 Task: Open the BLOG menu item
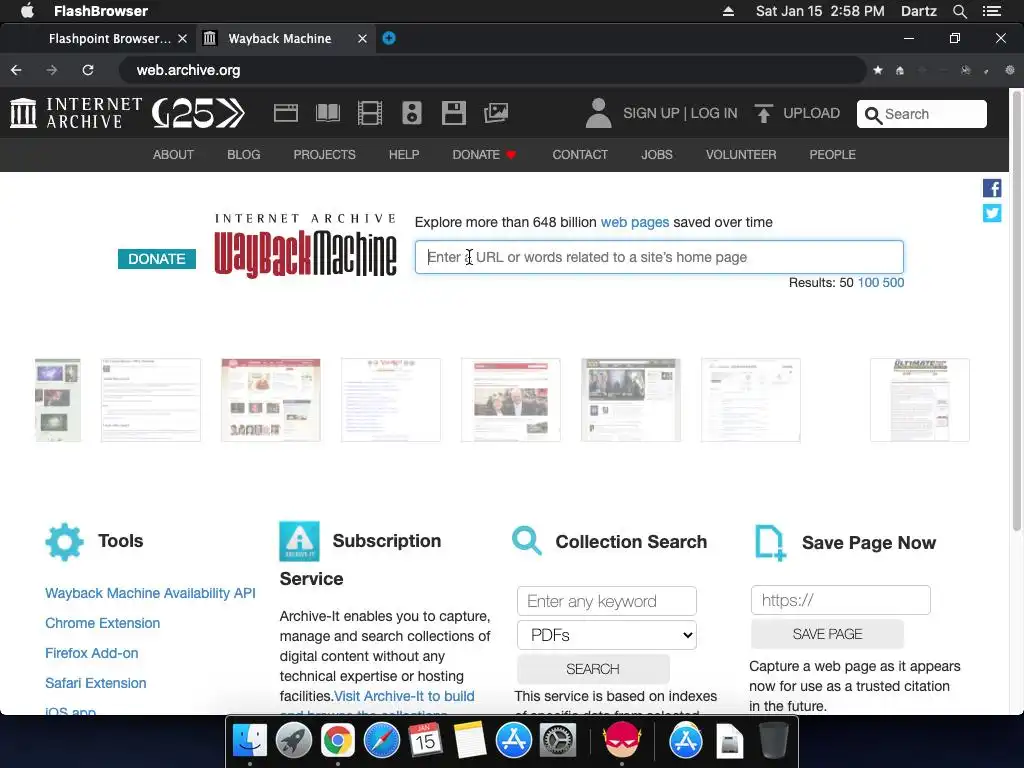point(244,155)
